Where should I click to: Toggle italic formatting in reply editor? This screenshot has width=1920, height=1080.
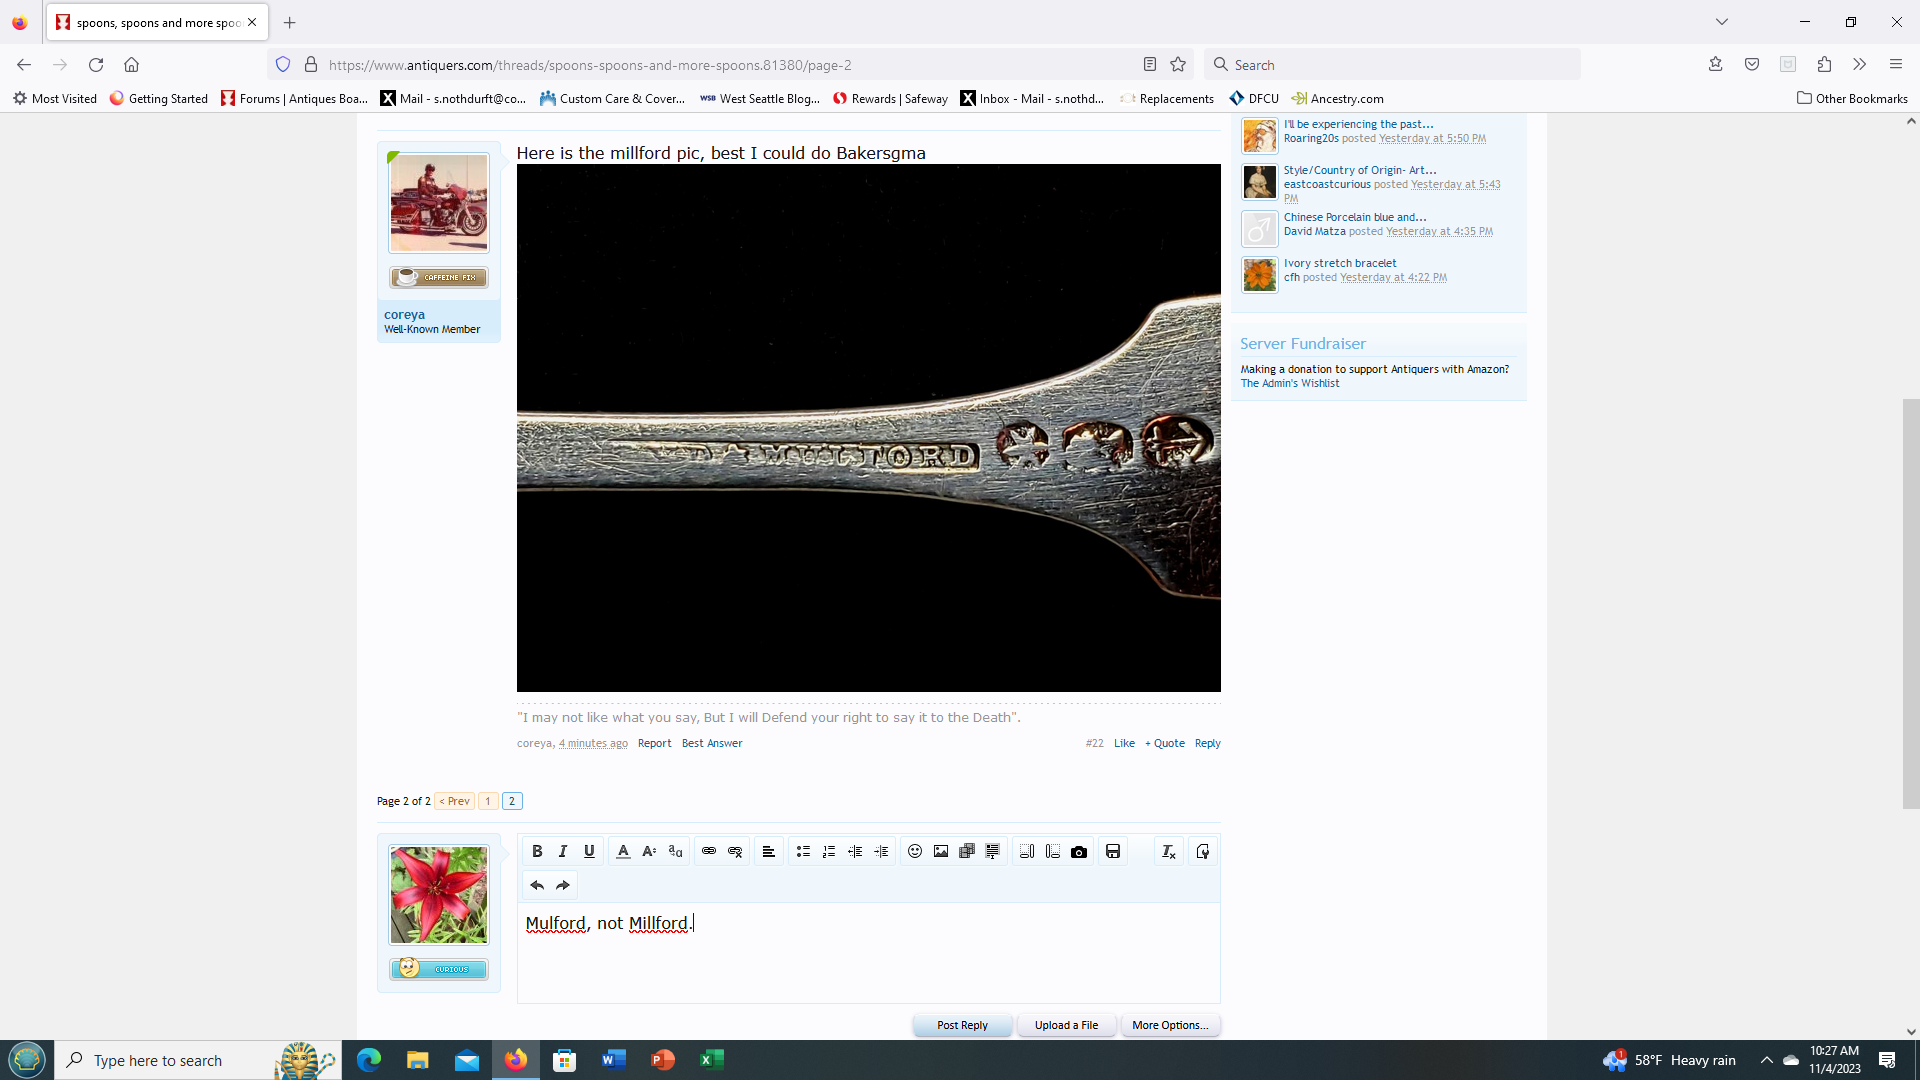pos(563,851)
